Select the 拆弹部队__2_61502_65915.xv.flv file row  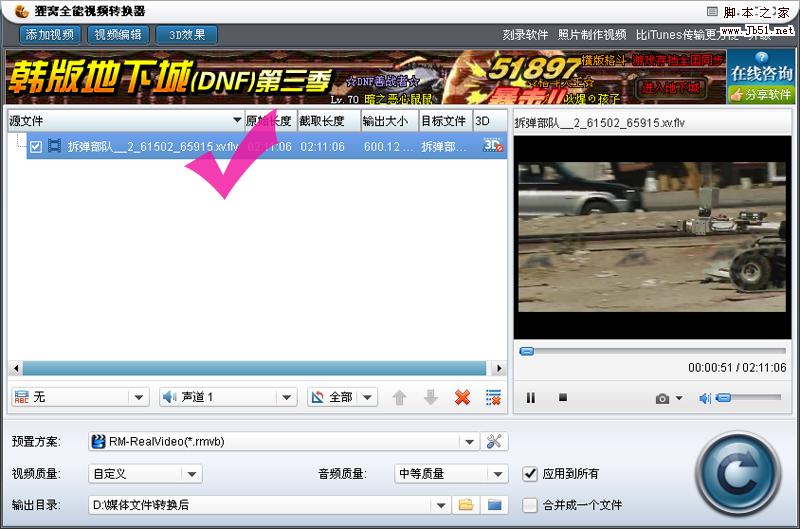(x=266, y=146)
